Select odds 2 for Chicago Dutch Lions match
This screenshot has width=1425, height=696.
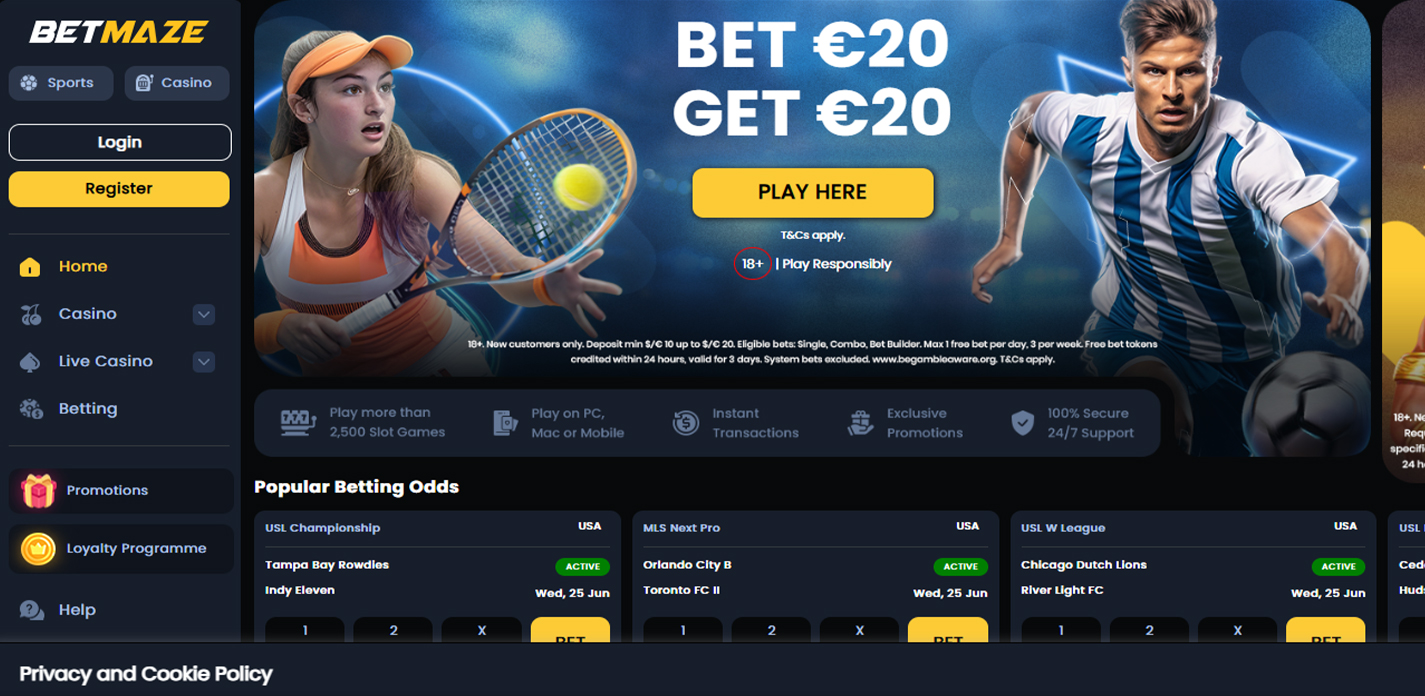[1149, 630]
